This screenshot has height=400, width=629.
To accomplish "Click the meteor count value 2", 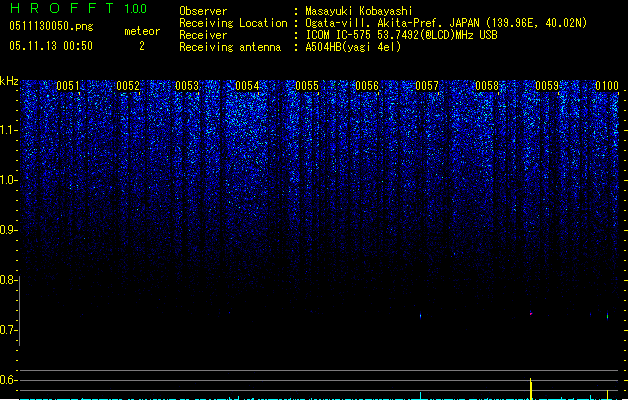I will [x=142, y=46].
